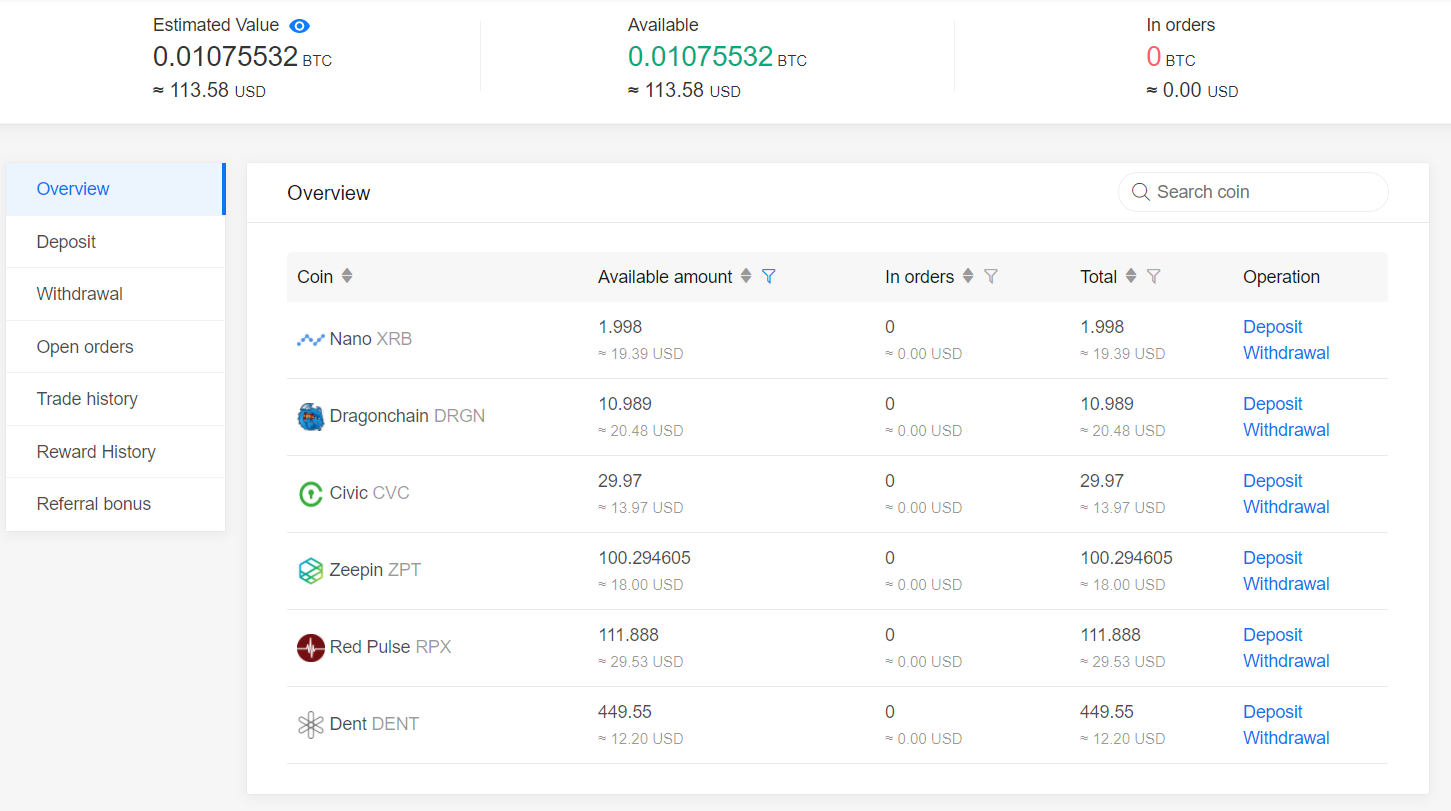Viewport: 1451px width, 811px height.
Task: Click Zeepin available amount 100.294605
Action: coord(644,558)
